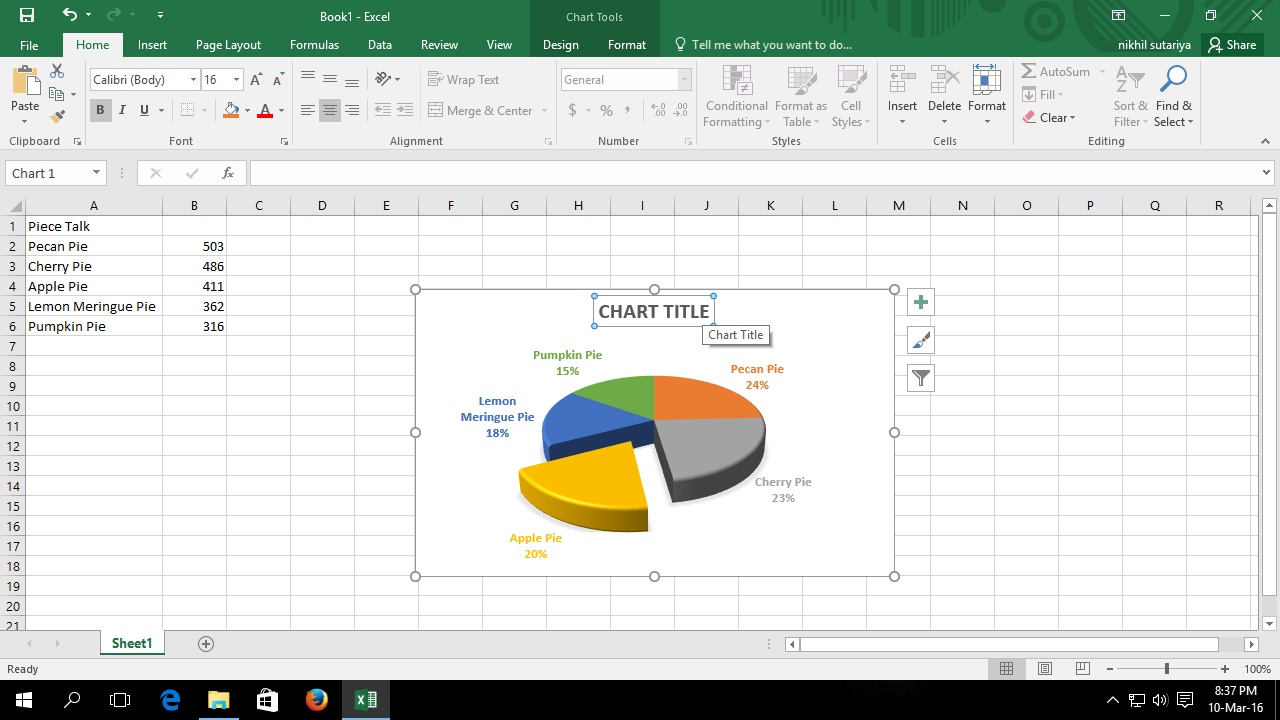The width and height of the screenshot is (1280, 720).
Task: Select the Chart Title text box
Action: point(654,311)
